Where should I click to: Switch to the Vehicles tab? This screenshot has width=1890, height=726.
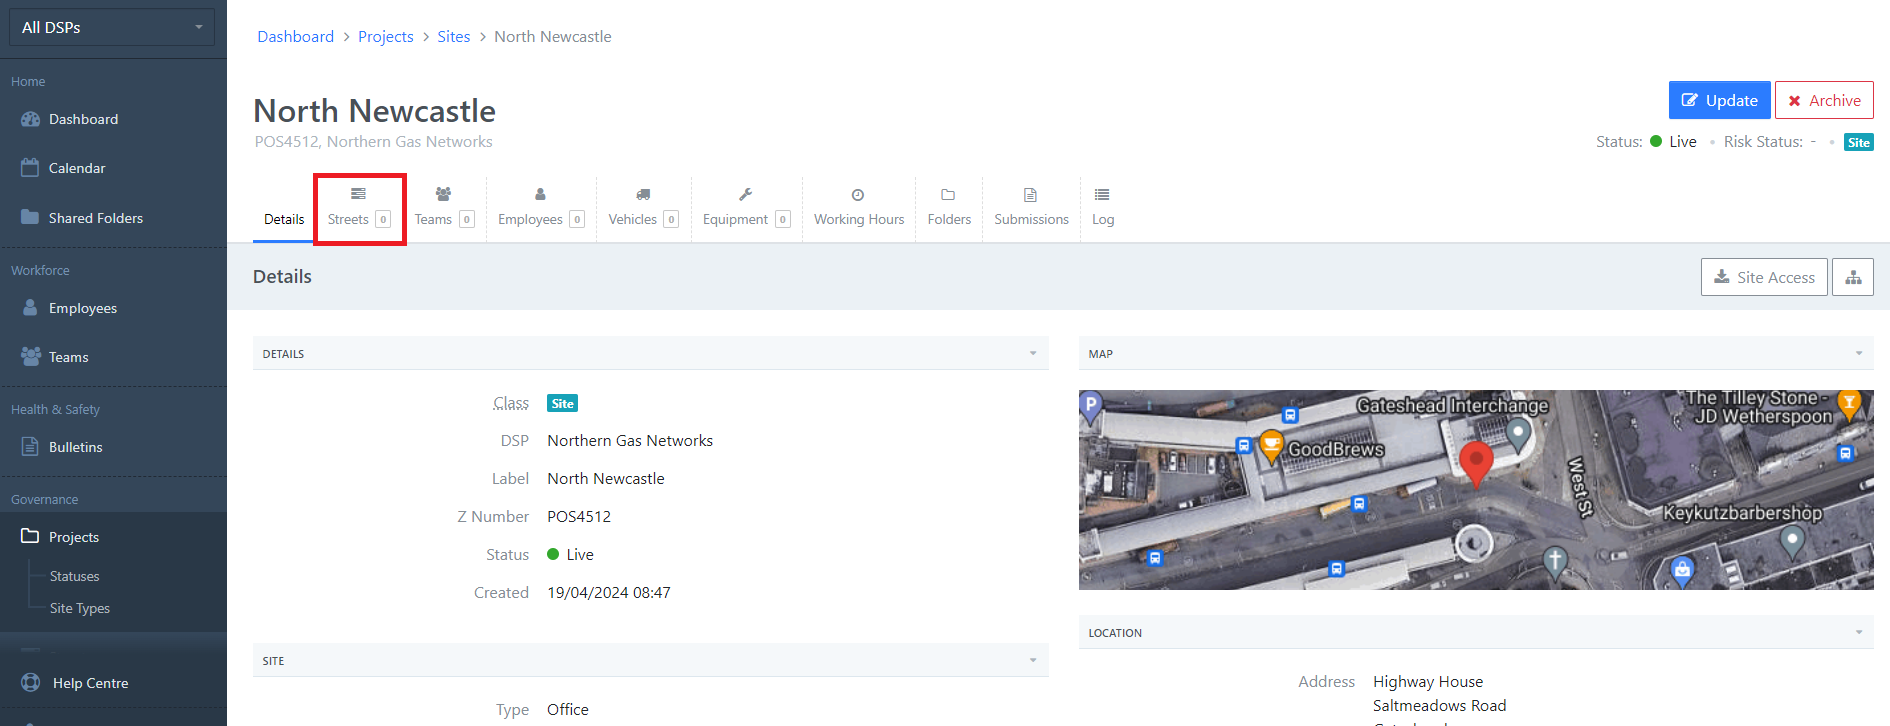pos(644,209)
